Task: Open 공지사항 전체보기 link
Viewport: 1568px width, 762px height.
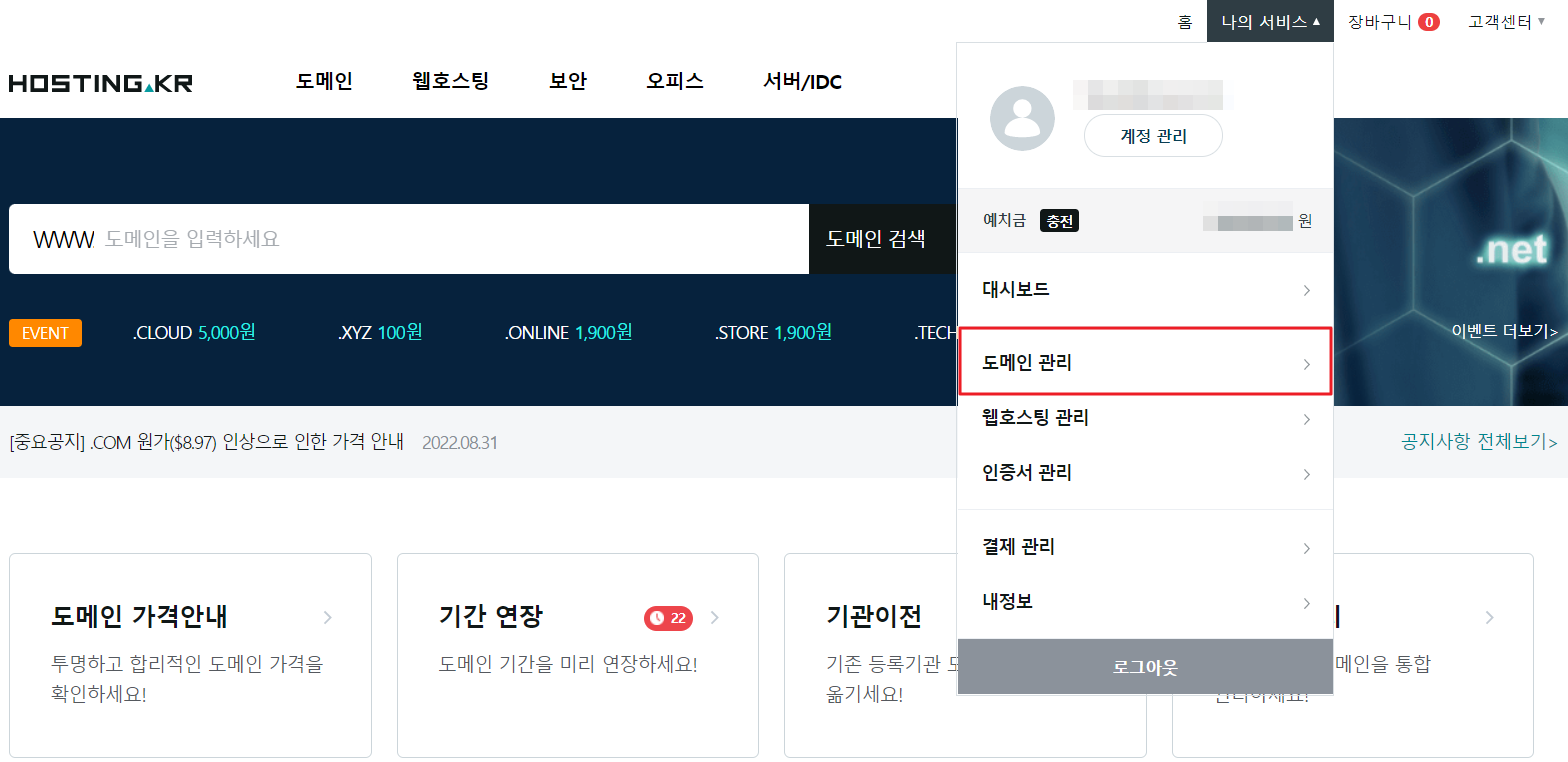Action: point(1479,442)
